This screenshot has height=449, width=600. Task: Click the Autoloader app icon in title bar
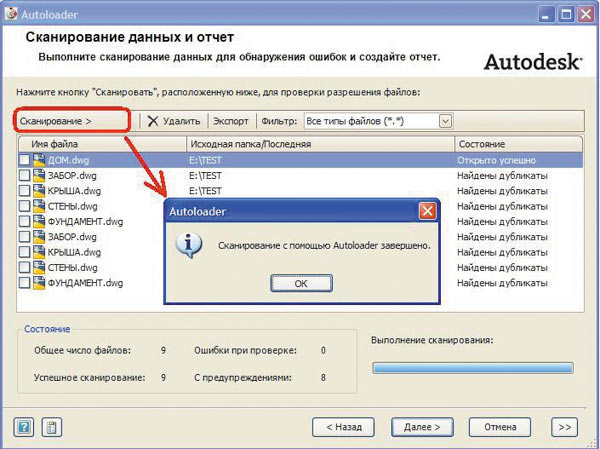tap(11, 14)
